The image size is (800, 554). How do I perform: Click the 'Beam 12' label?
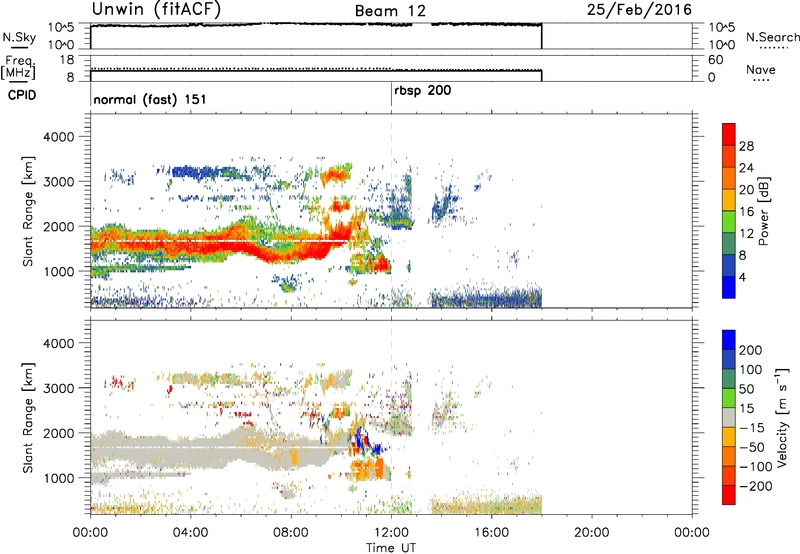[390, 11]
